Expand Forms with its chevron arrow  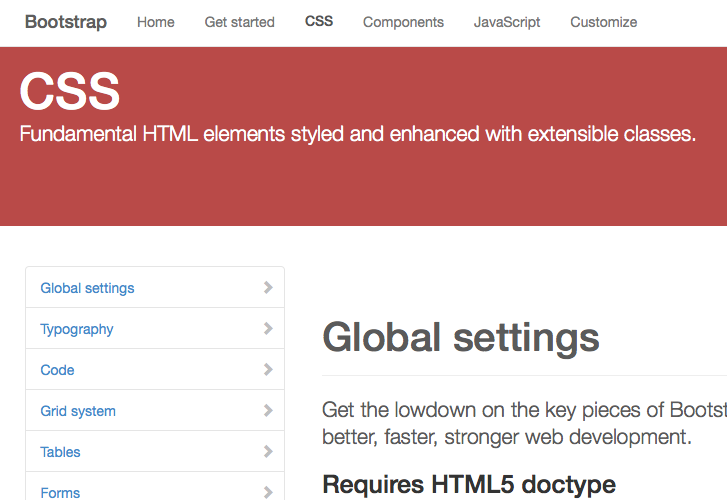[x=268, y=492]
